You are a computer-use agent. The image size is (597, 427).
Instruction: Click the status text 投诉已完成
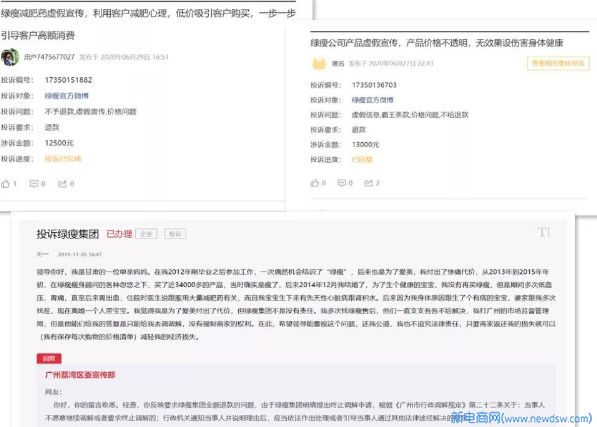point(63,159)
